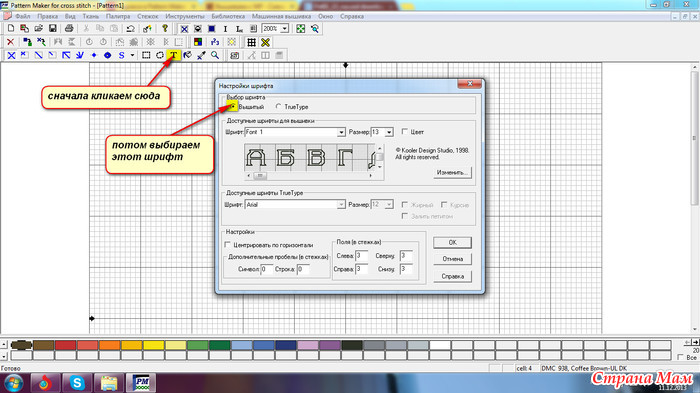Select the magnifier zoom tool
700x393 pixels.
(215, 55)
